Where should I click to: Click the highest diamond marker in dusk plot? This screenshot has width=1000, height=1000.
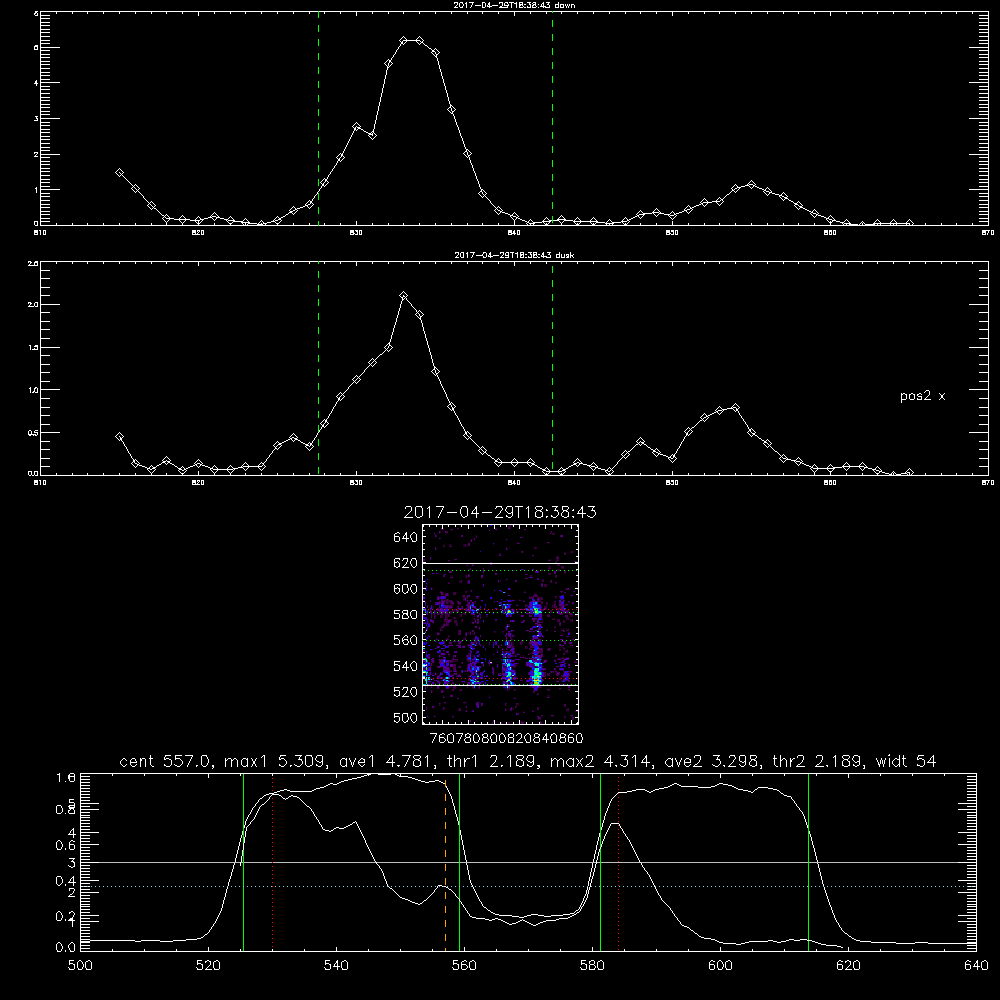403,296
